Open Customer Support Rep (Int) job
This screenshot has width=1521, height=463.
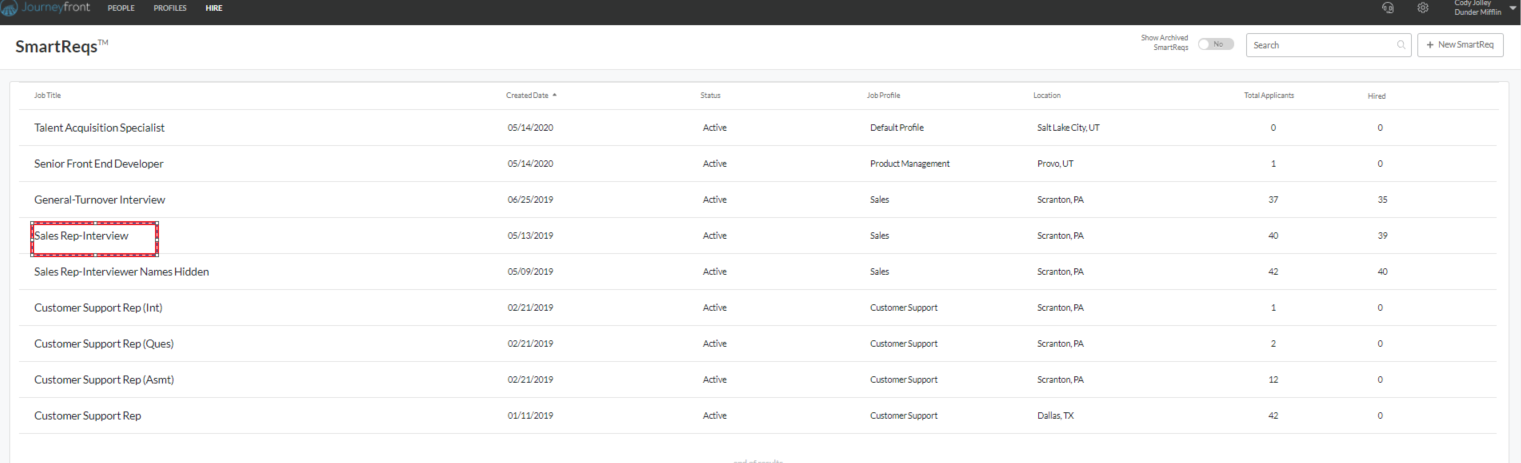98,308
